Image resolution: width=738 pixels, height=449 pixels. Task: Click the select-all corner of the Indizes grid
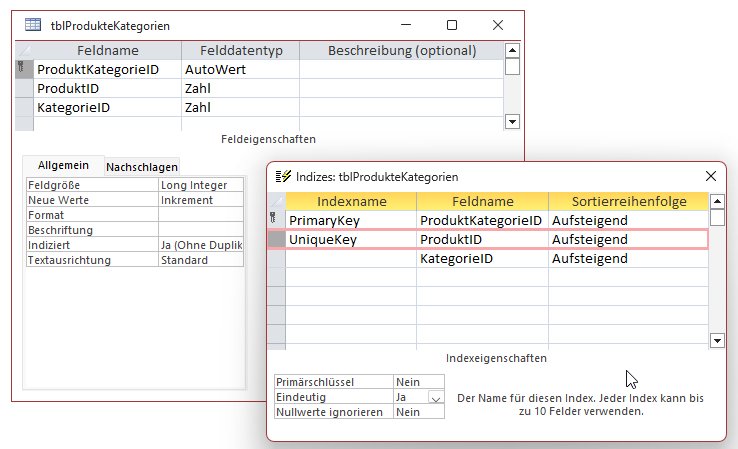(x=276, y=201)
